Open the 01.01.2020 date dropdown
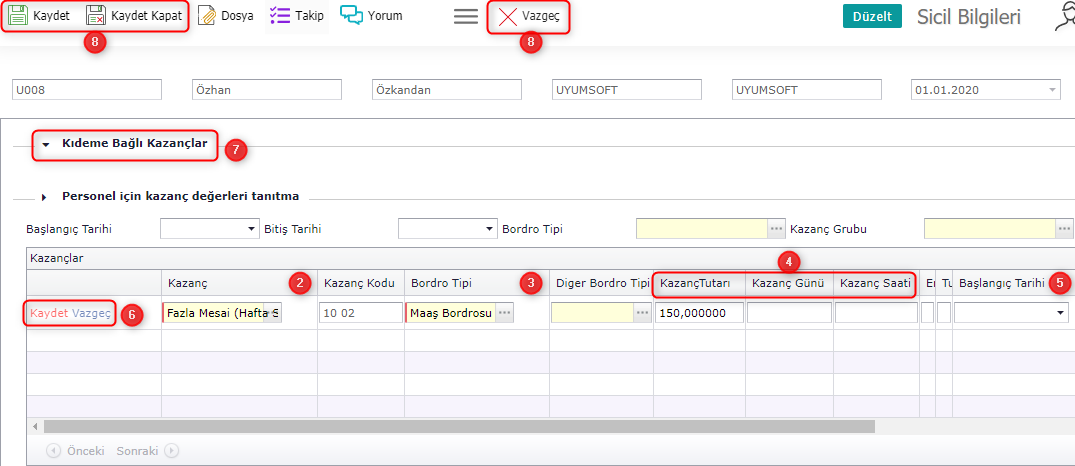Image resolution: width=1075 pixels, height=466 pixels. pyautogui.click(x=1051, y=90)
